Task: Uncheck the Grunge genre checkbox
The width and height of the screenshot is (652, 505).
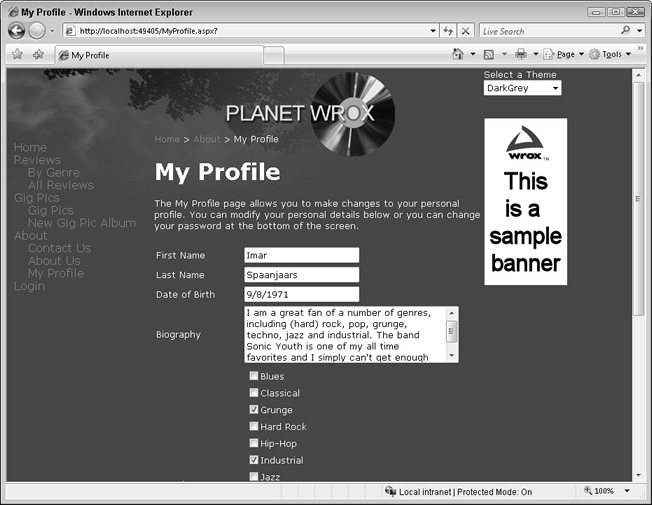Action: point(254,410)
